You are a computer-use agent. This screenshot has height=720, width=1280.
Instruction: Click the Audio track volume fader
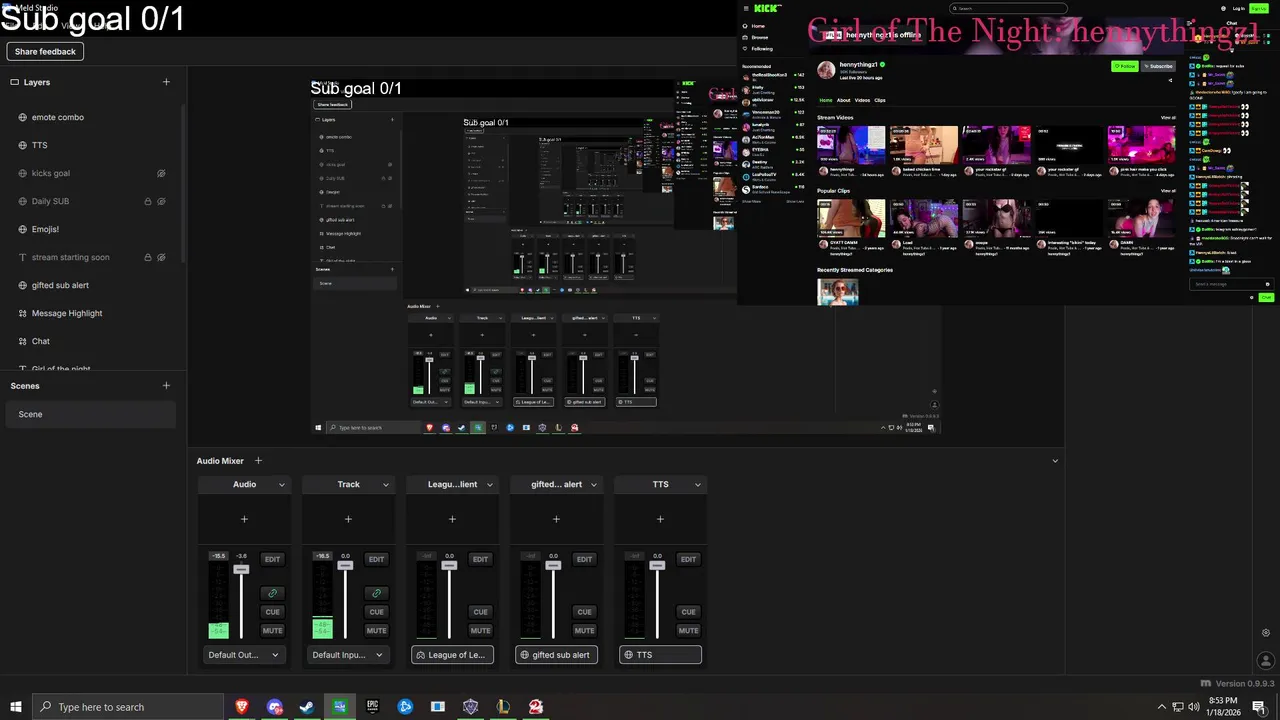pos(241,569)
